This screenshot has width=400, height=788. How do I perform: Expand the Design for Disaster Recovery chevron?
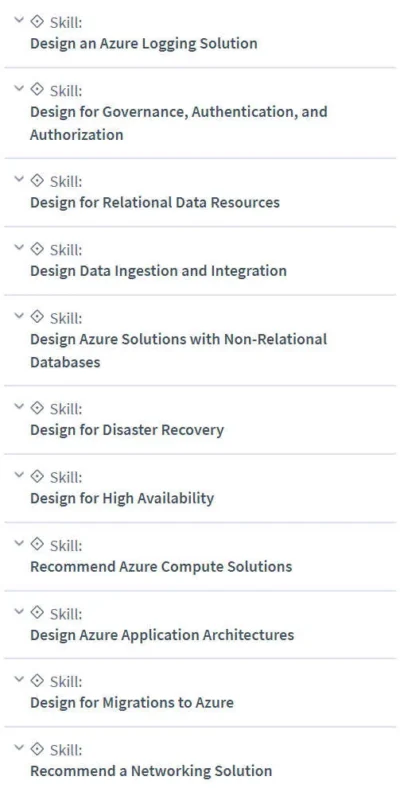[19, 406]
